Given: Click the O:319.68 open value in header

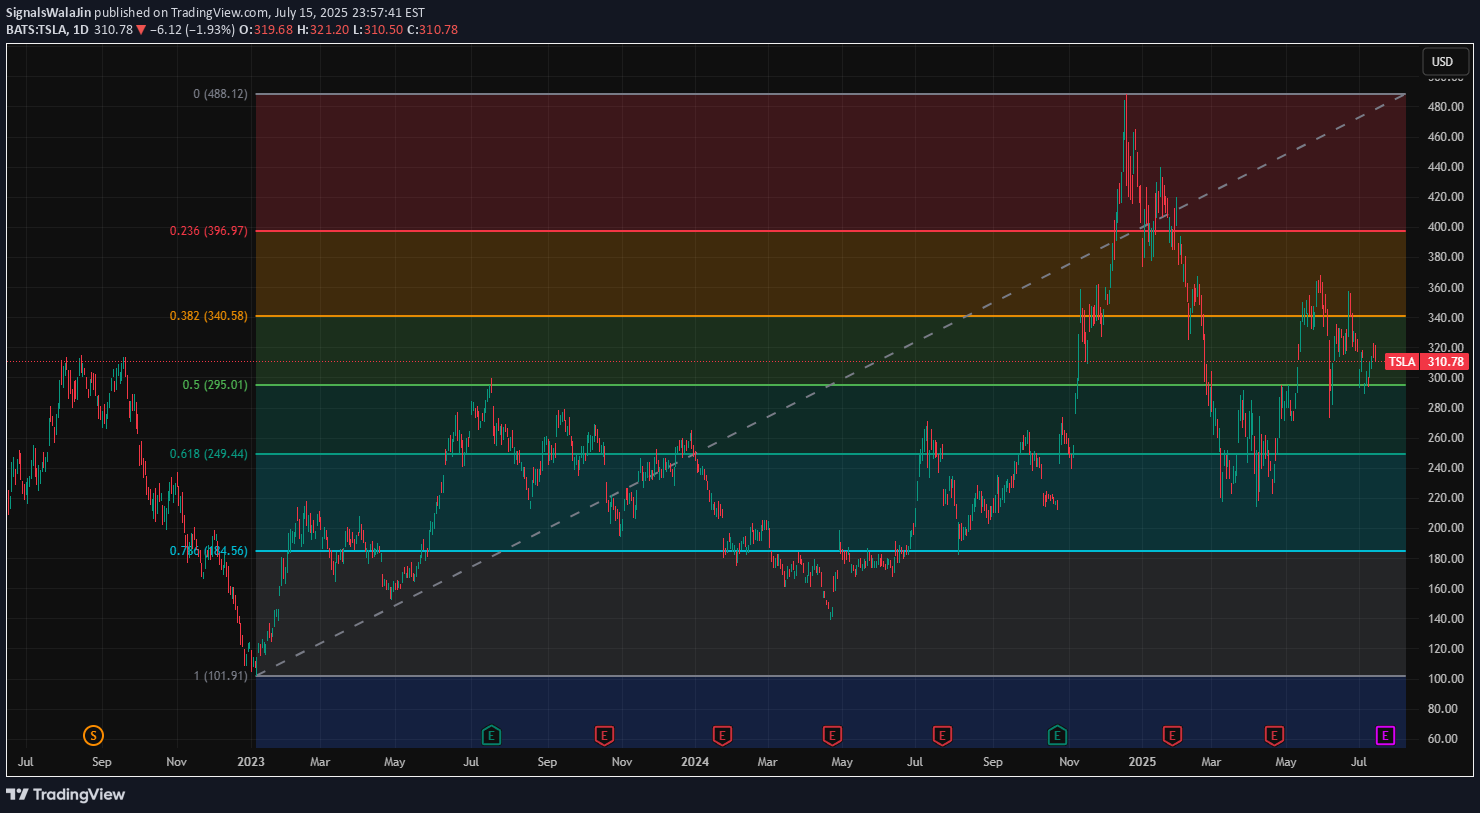Looking at the screenshot, I should pyautogui.click(x=267, y=30).
